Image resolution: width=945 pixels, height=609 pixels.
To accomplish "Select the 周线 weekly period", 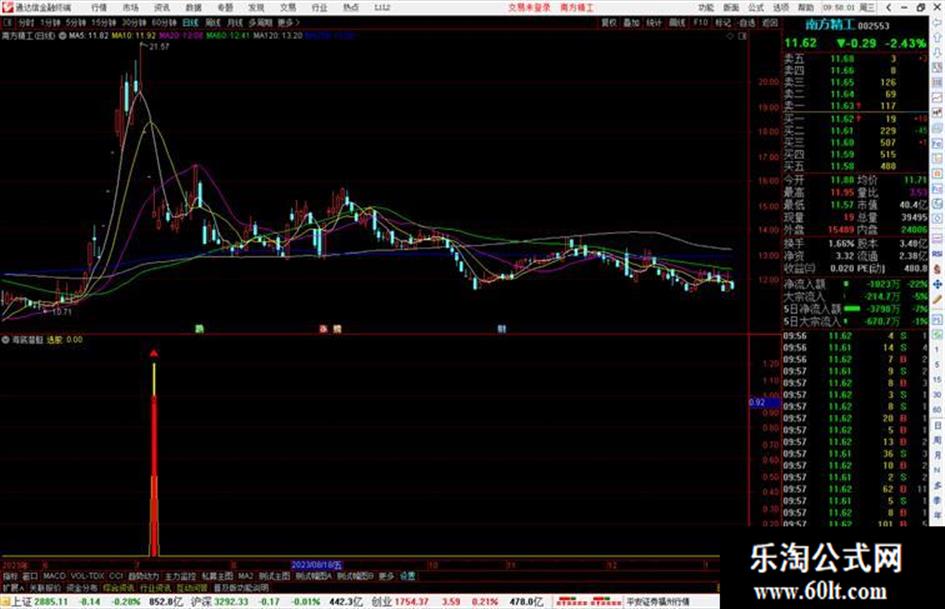I will [x=213, y=23].
